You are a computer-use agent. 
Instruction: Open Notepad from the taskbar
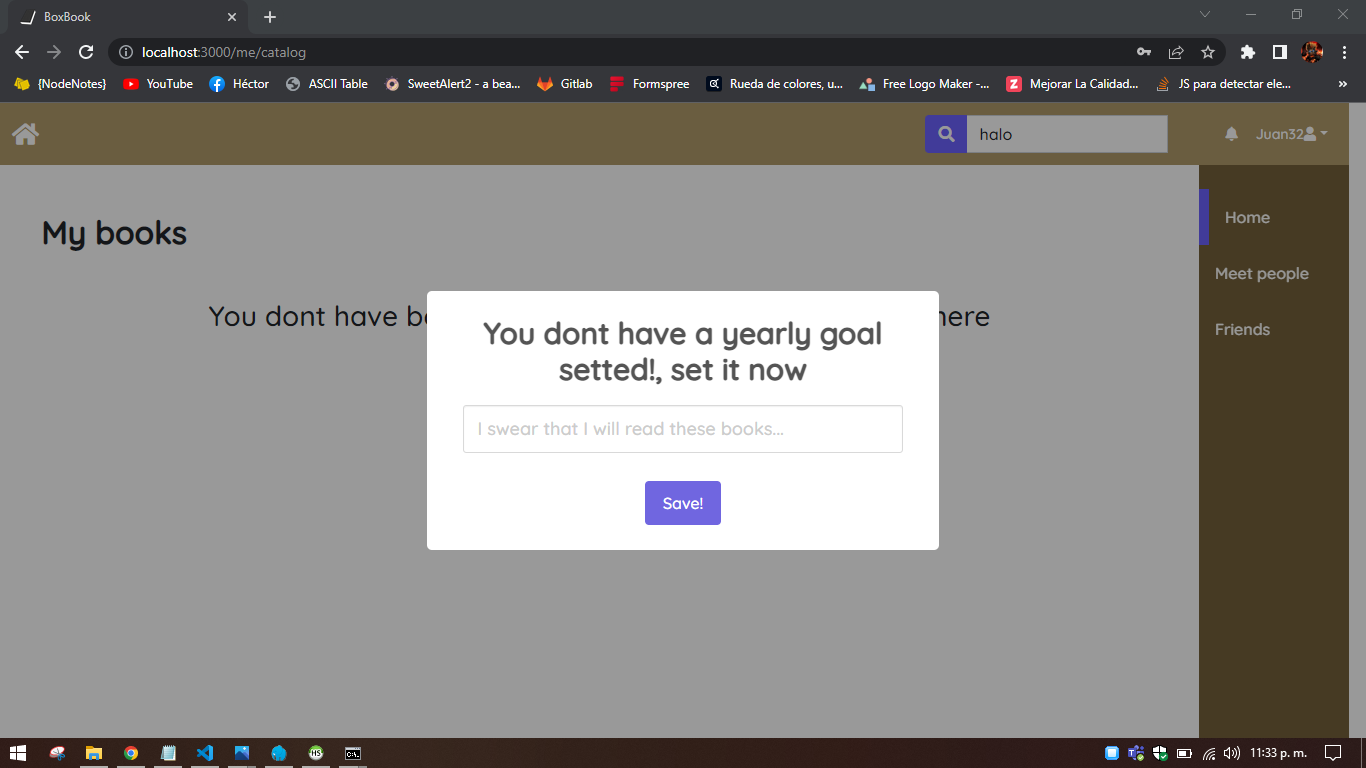tap(168, 753)
